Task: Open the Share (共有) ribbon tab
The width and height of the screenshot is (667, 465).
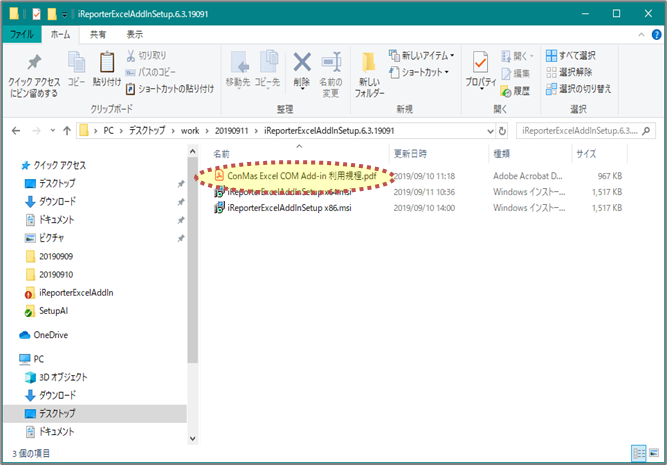Action: 99,34
